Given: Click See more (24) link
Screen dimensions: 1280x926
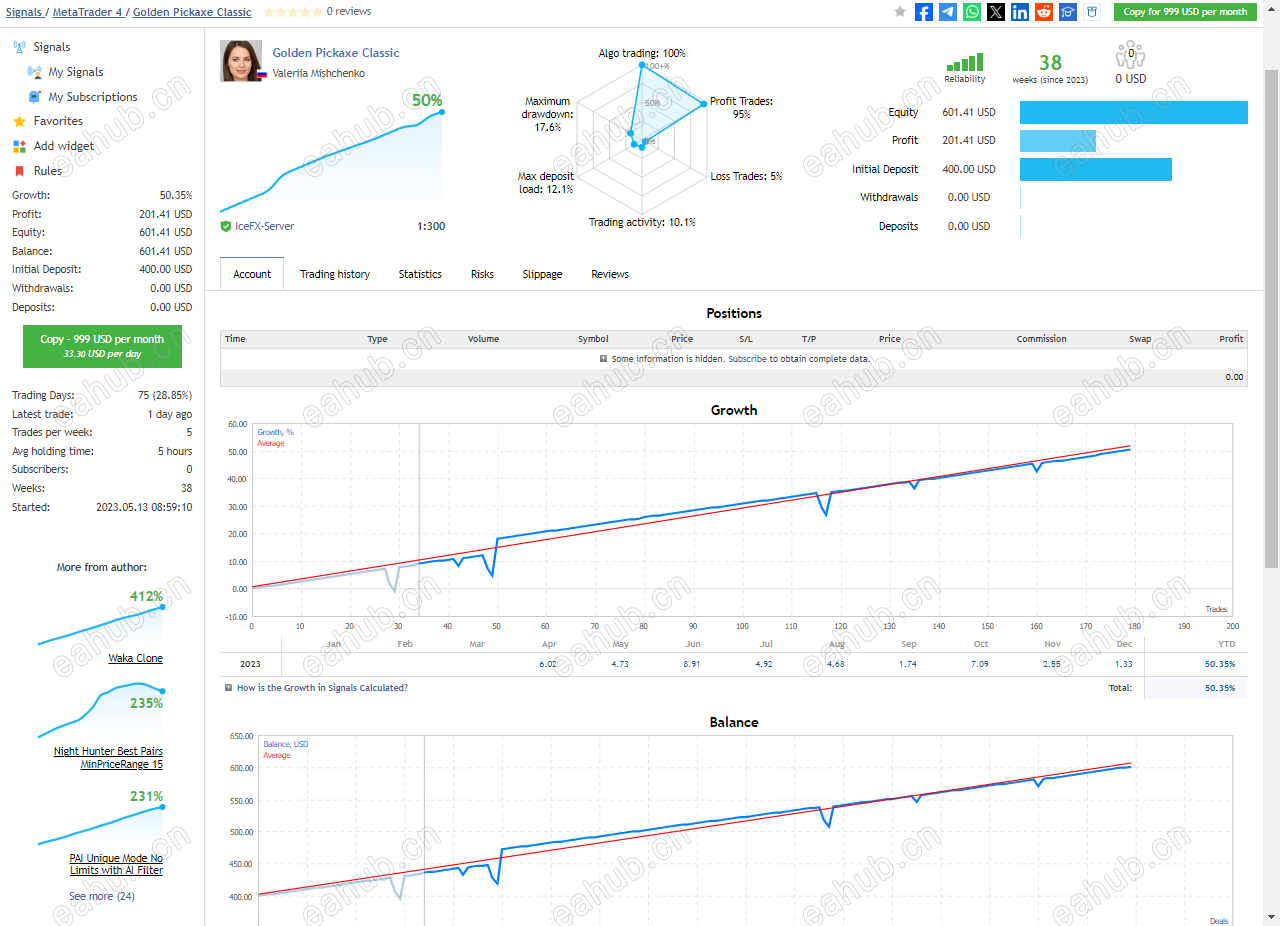Looking at the screenshot, I should (x=102, y=896).
